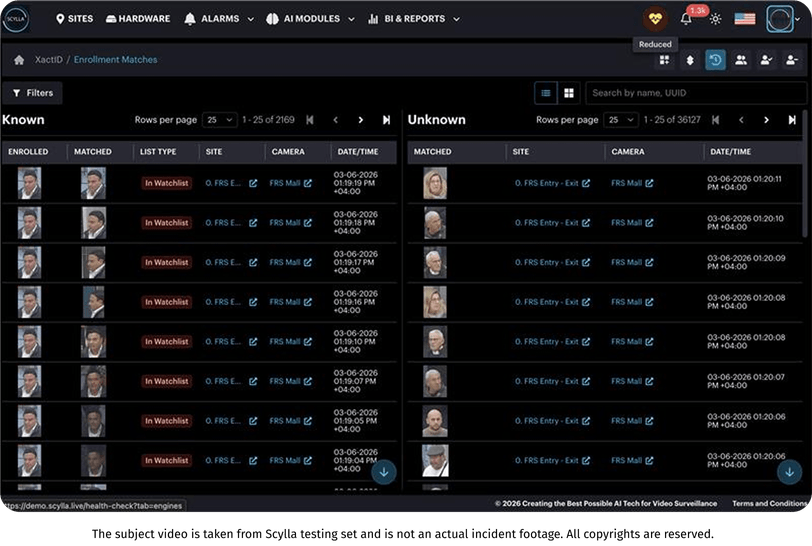The height and width of the screenshot is (546, 812).
Task: Click the Enrollment Matches breadcrumb
Action: (x=115, y=60)
